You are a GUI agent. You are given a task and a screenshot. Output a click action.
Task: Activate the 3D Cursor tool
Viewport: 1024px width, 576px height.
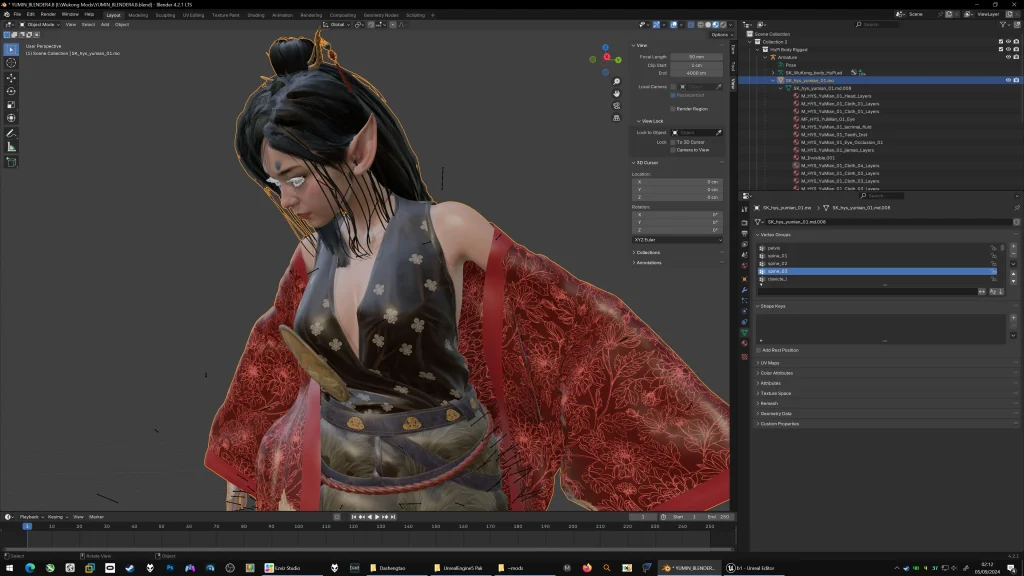click(11, 63)
